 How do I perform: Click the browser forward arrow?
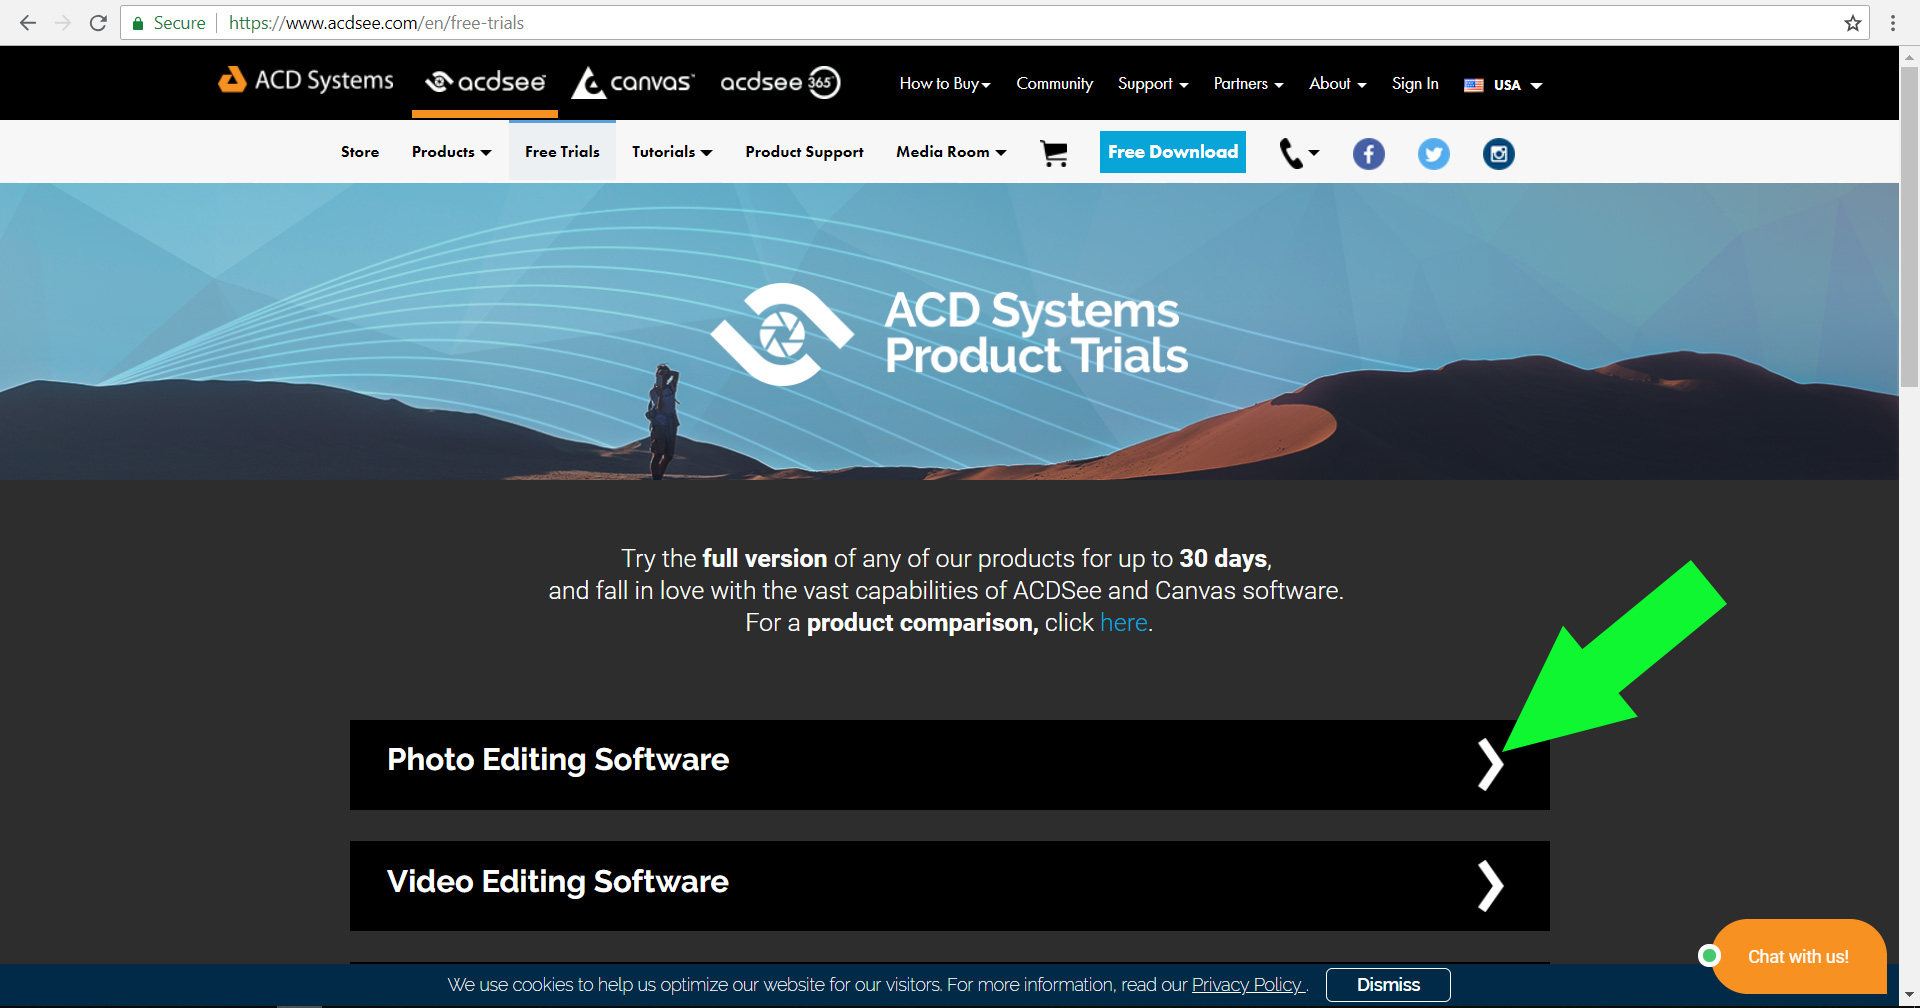pyautogui.click(x=63, y=22)
